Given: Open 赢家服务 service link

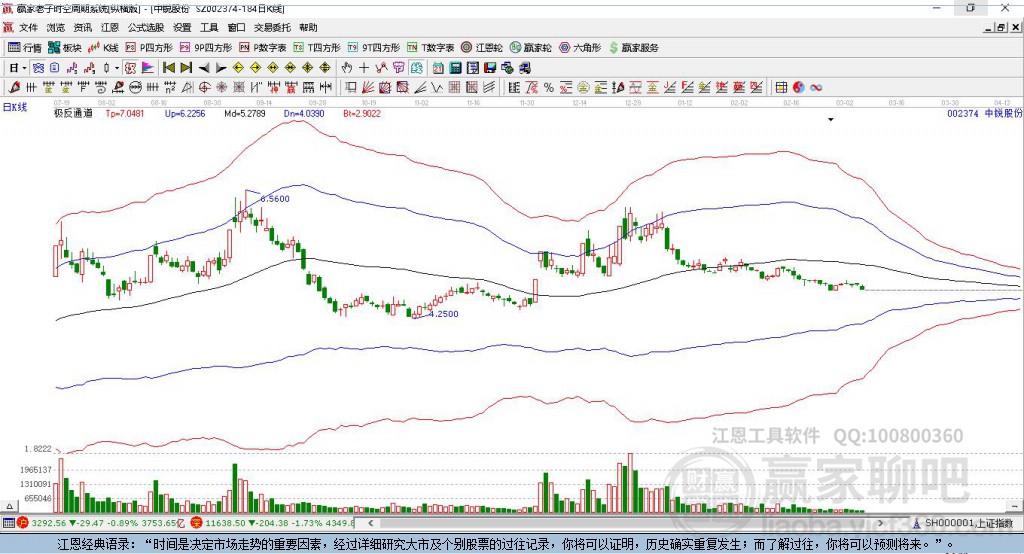Looking at the screenshot, I should pyautogui.click(x=633, y=48).
